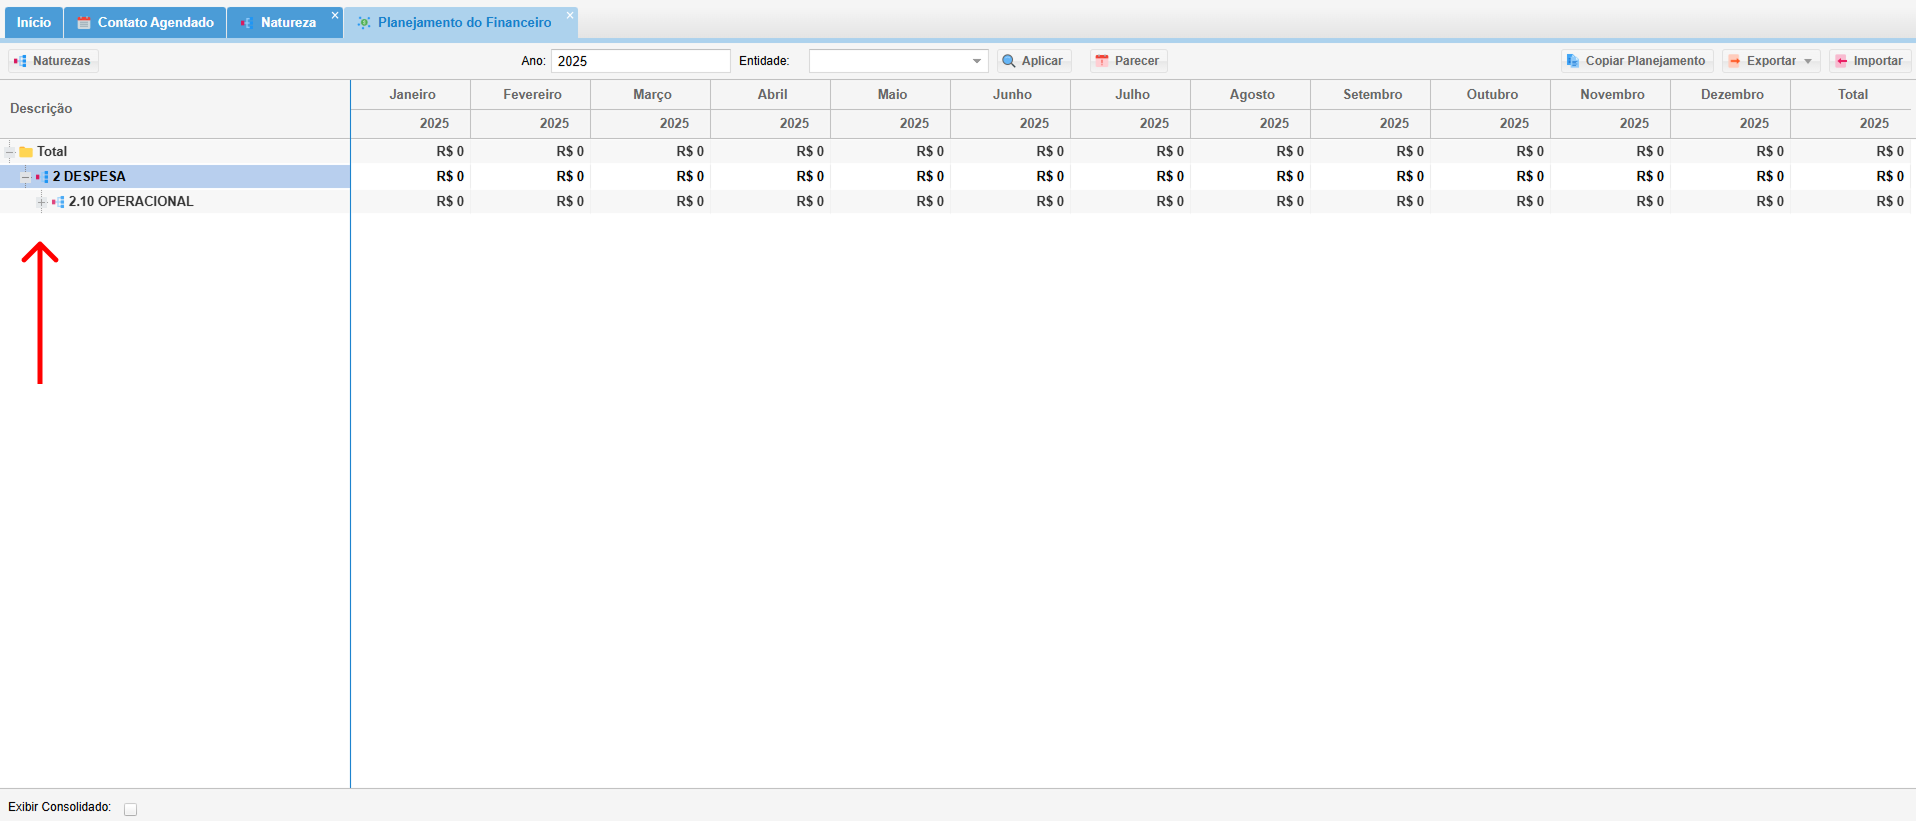Collapse the Total tree node
This screenshot has width=1916, height=821.
pos(10,152)
